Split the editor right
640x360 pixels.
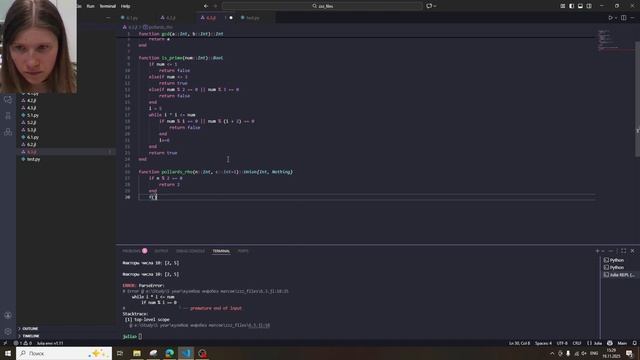pyautogui.click(x=624, y=18)
